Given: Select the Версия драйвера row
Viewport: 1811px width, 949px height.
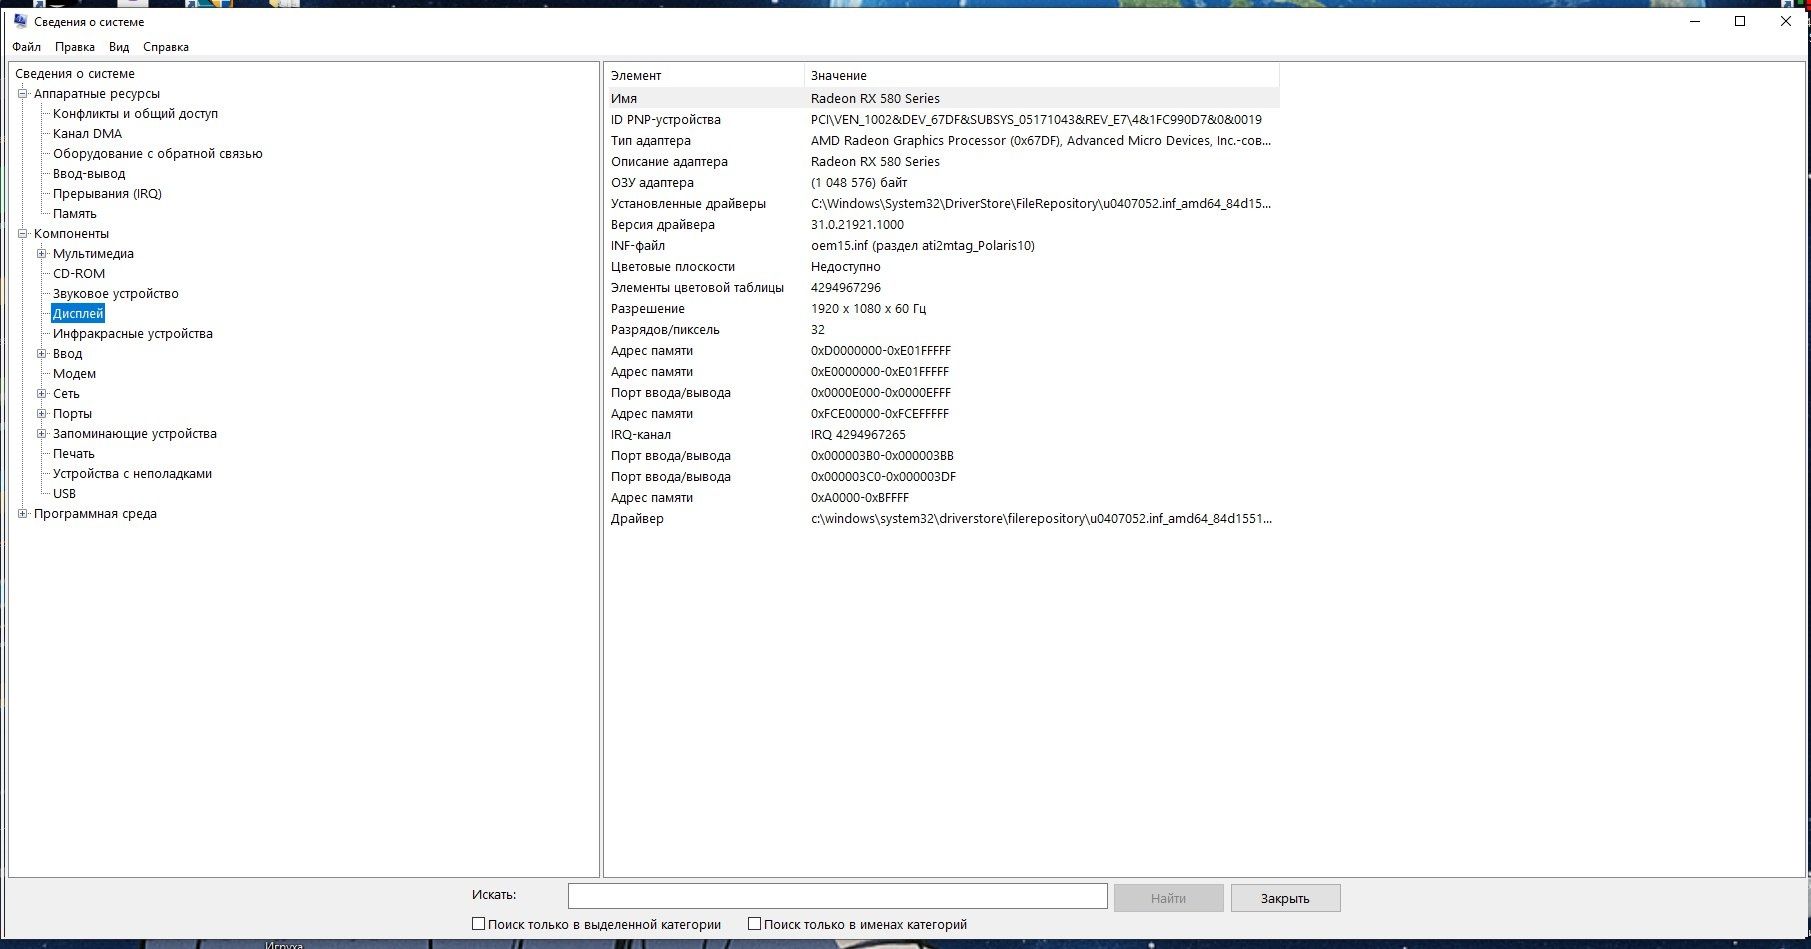Looking at the screenshot, I should [x=942, y=224].
